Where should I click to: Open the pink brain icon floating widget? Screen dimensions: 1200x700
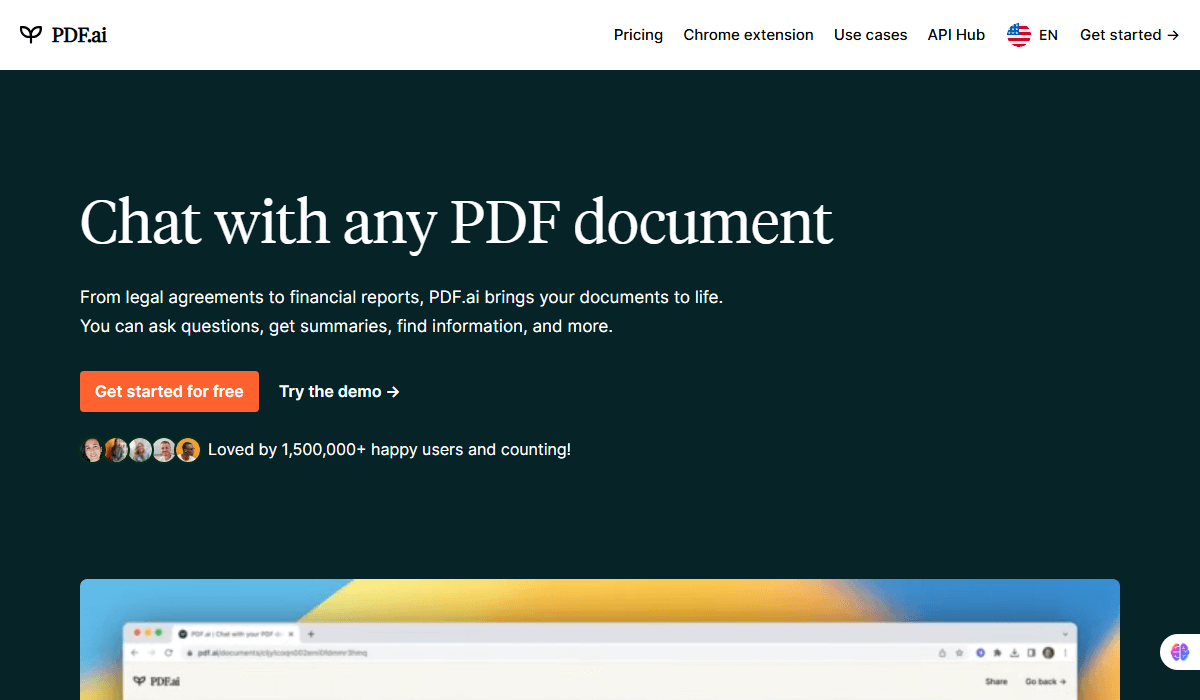[x=1180, y=652]
